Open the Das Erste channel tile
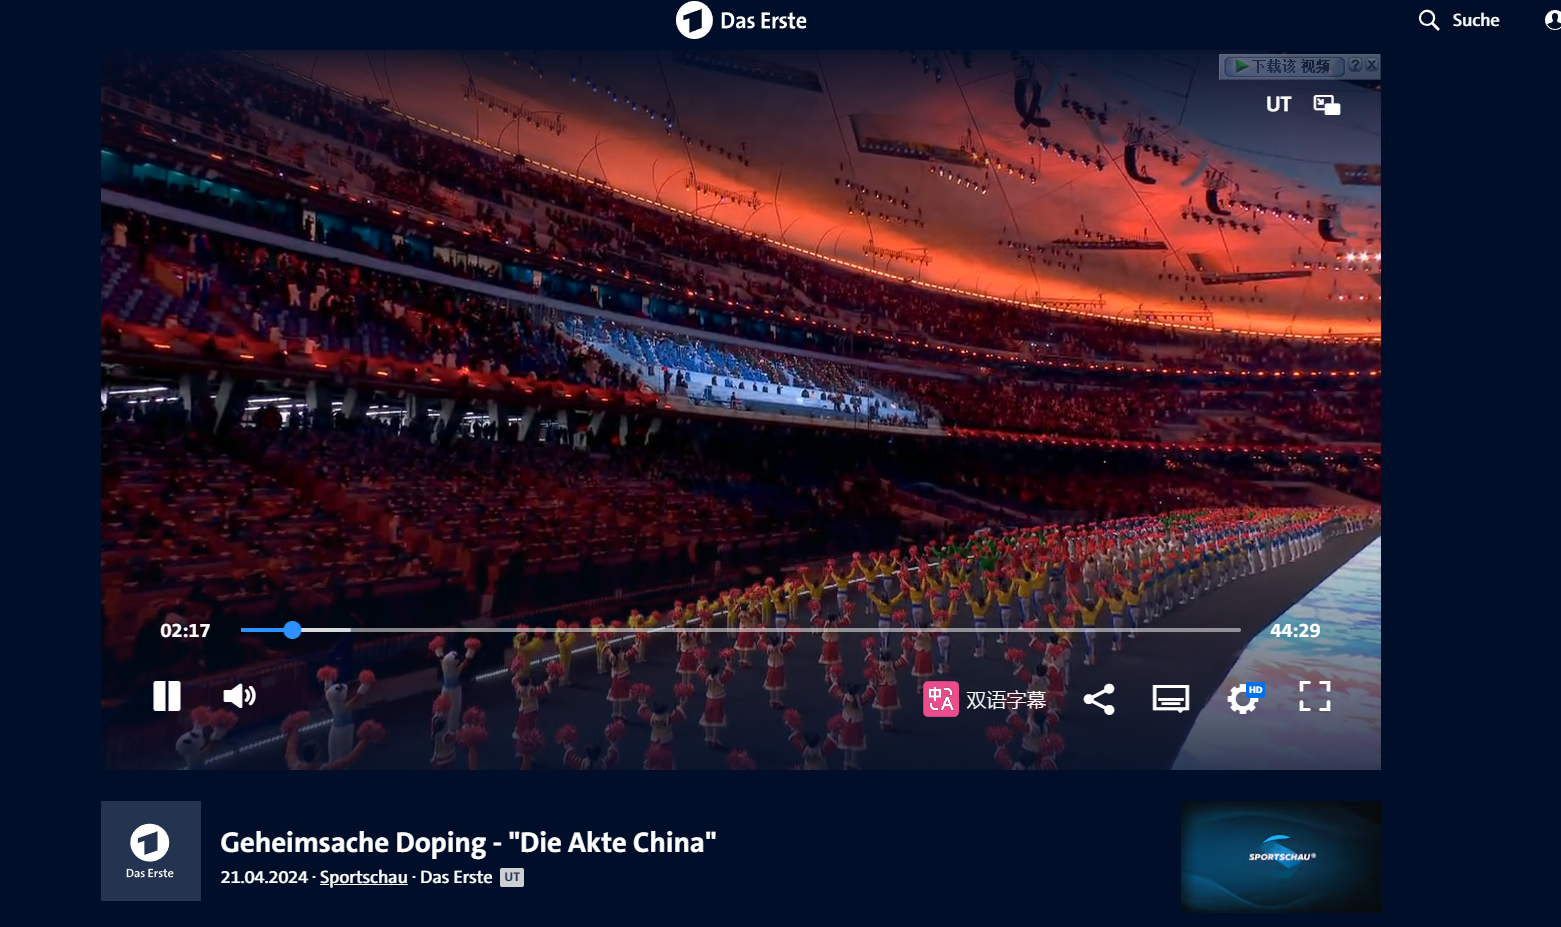Screen dimensions: 1561x927 [x=151, y=851]
